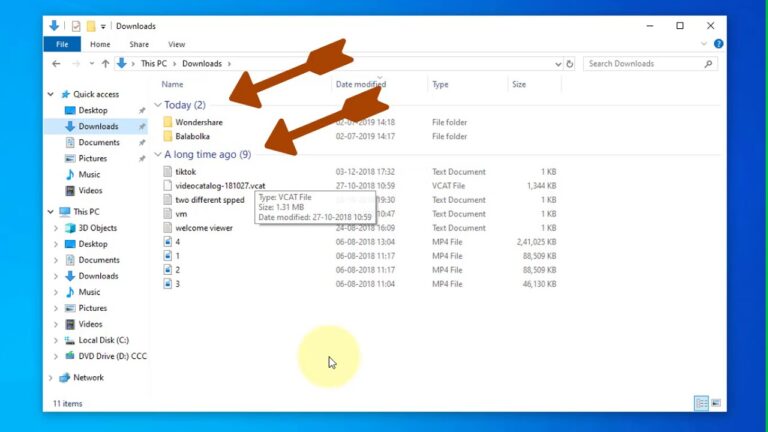This screenshot has height=432, width=768.
Task: Open the address bar history dropdown
Action: [558, 64]
